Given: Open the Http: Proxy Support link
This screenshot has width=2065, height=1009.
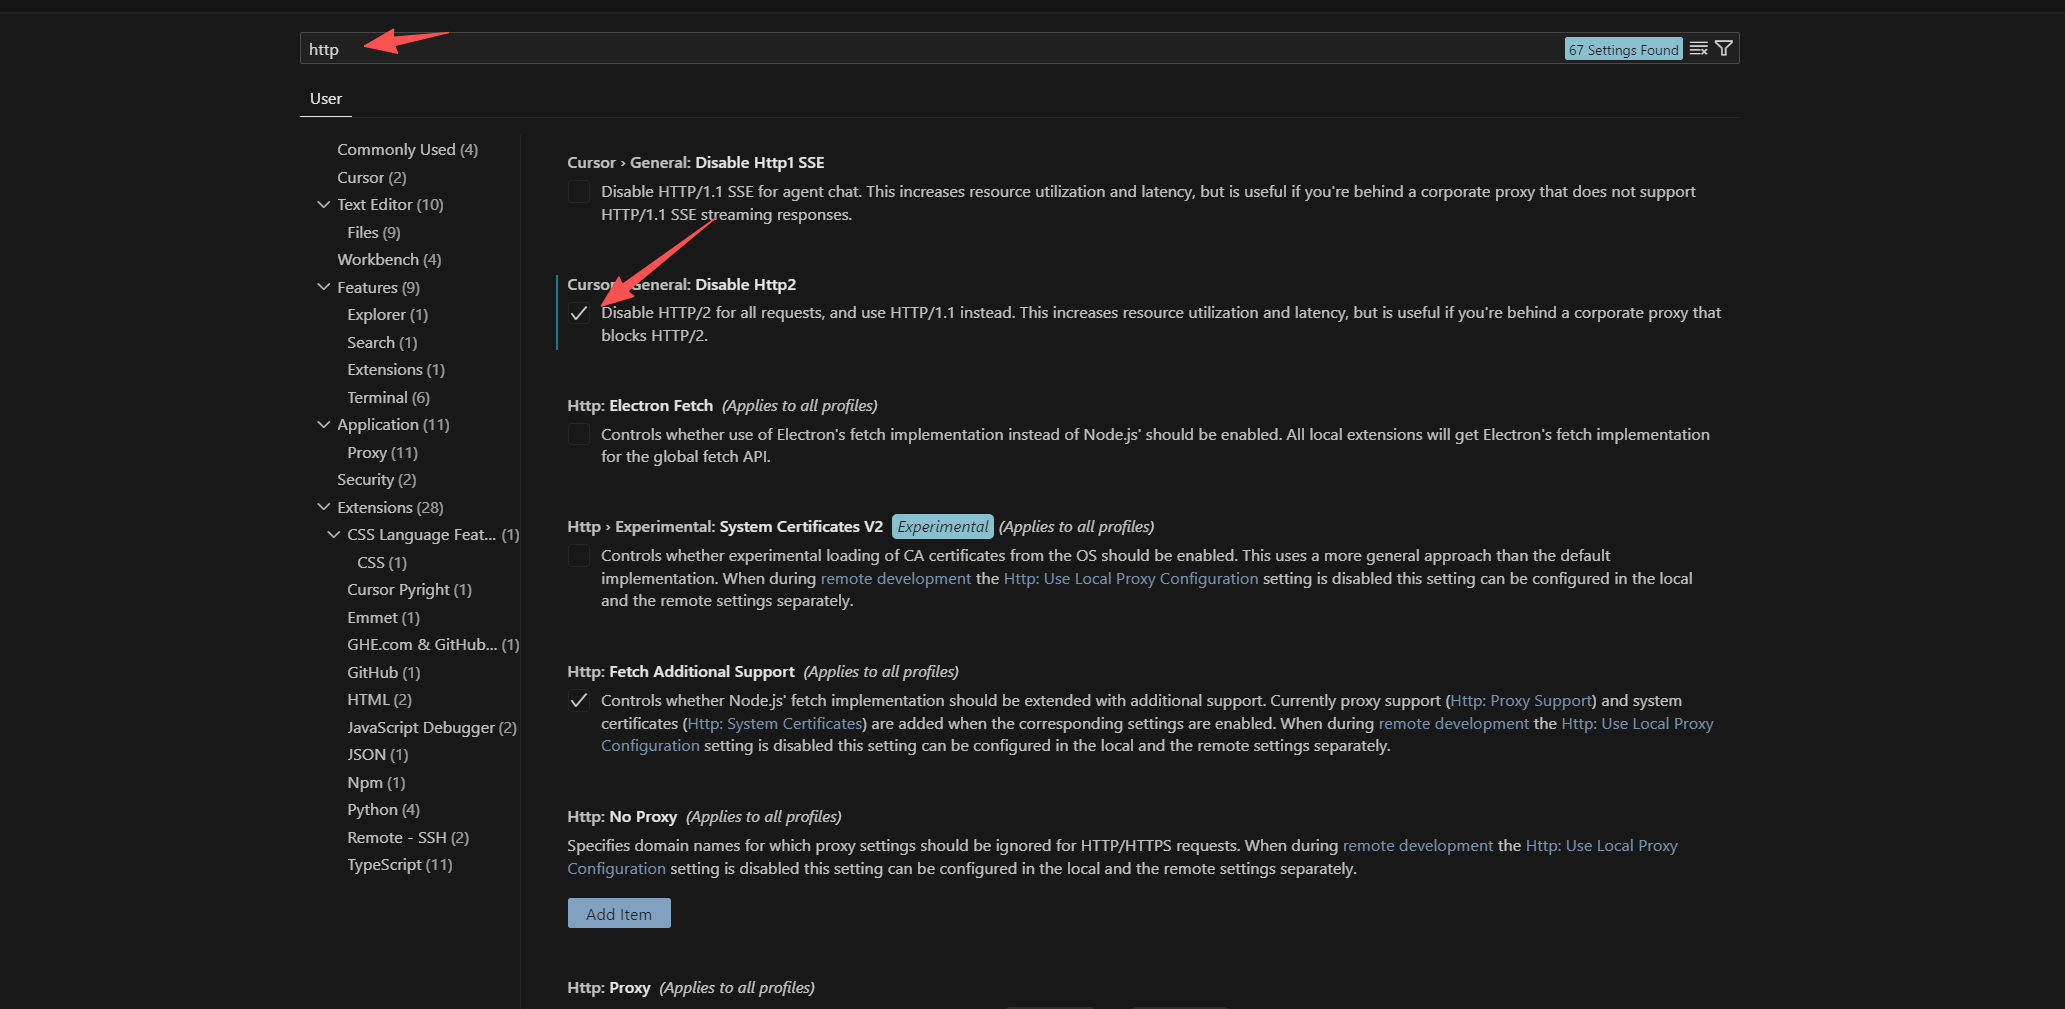Looking at the screenshot, I should [1521, 701].
